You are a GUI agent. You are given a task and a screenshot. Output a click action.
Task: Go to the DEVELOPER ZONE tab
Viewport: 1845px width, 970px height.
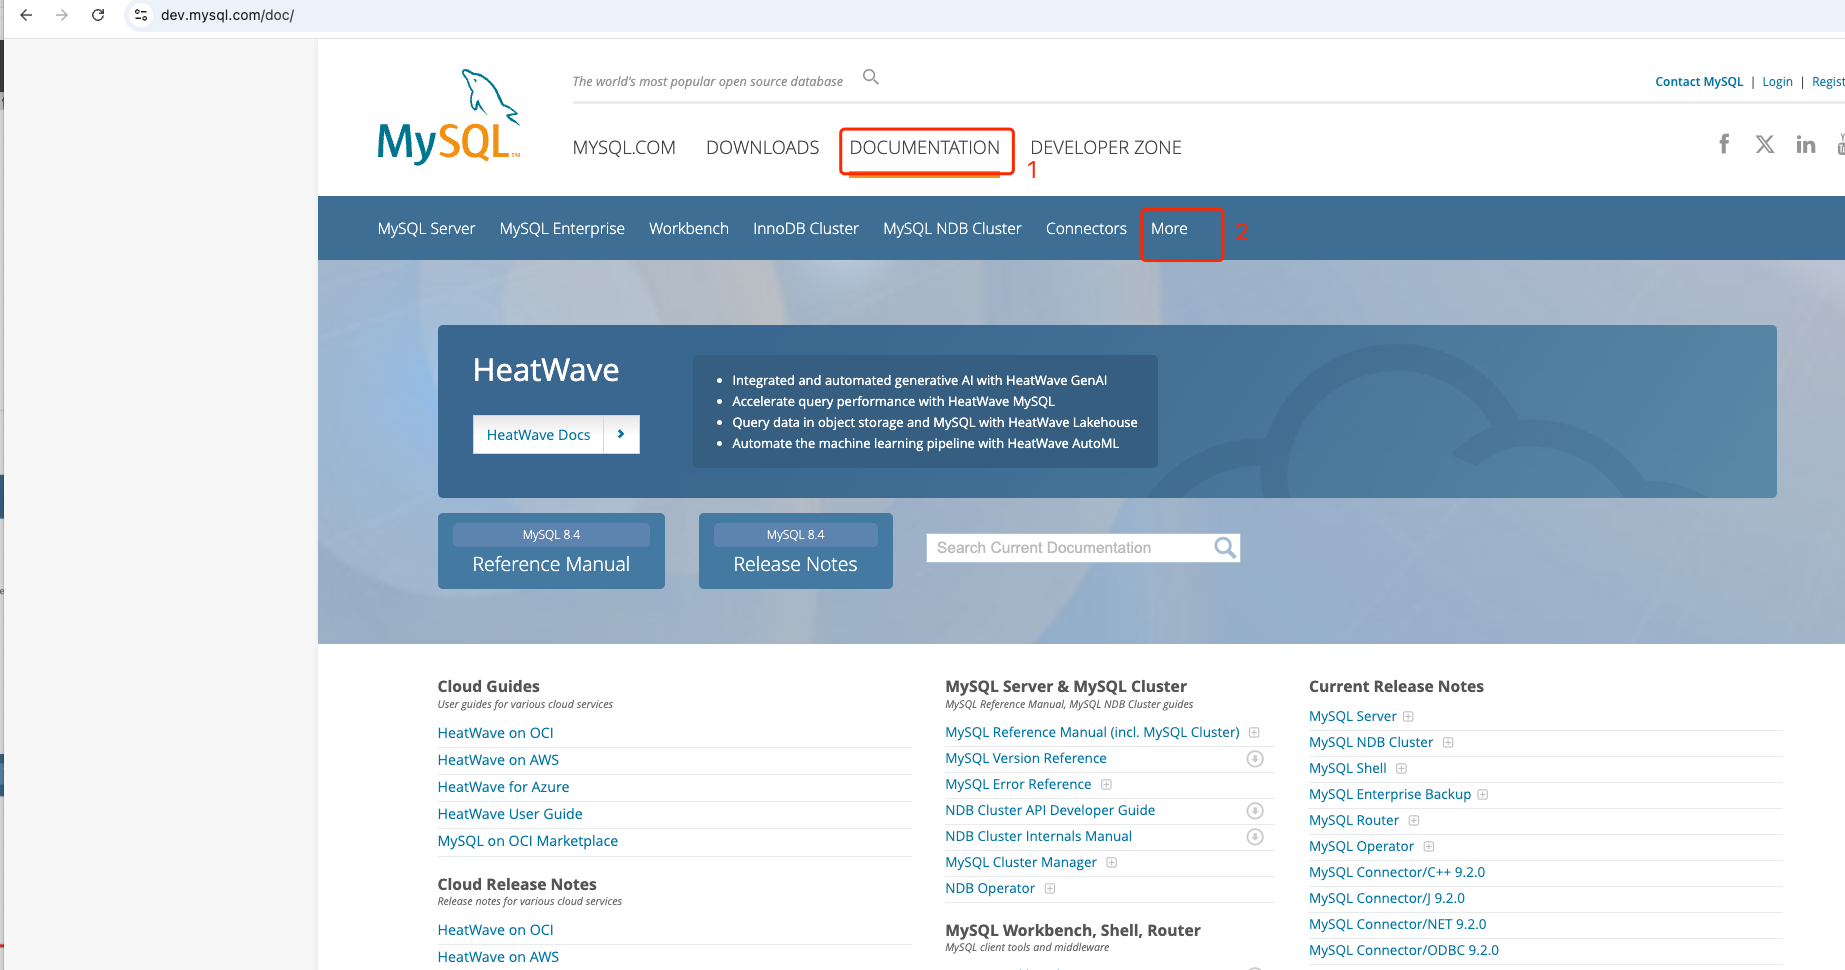tap(1106, 148)
